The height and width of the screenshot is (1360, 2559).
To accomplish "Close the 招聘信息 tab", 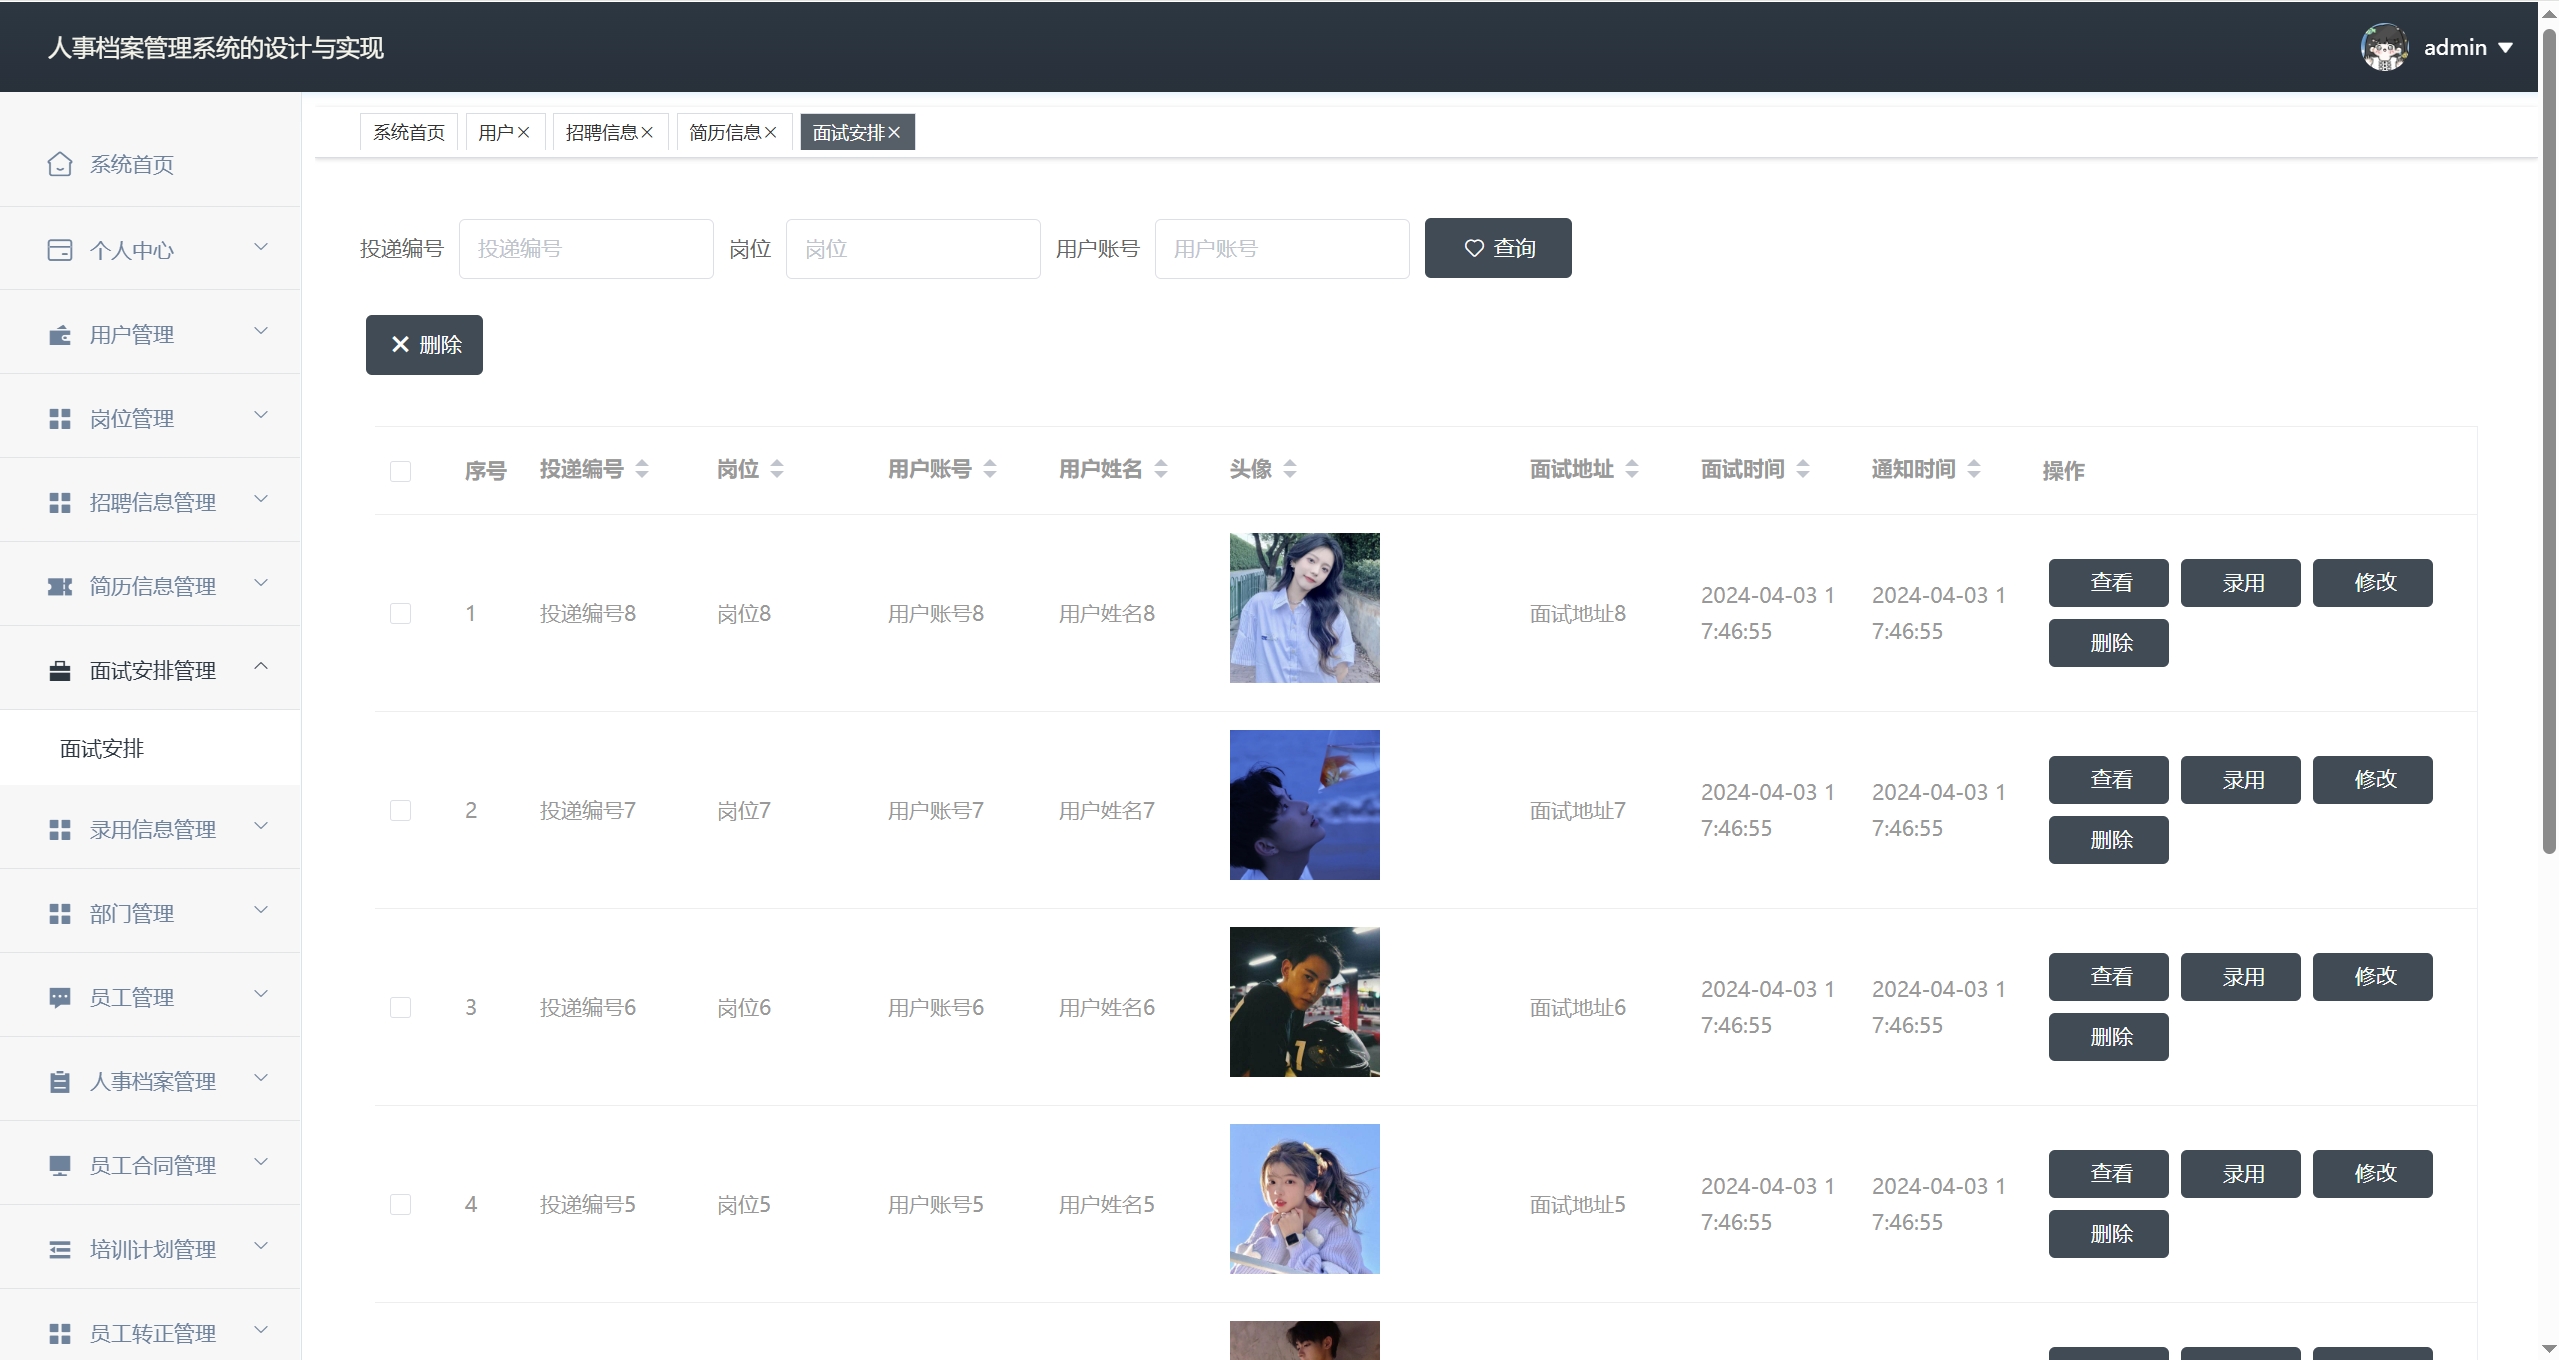I will click(647, 132).
